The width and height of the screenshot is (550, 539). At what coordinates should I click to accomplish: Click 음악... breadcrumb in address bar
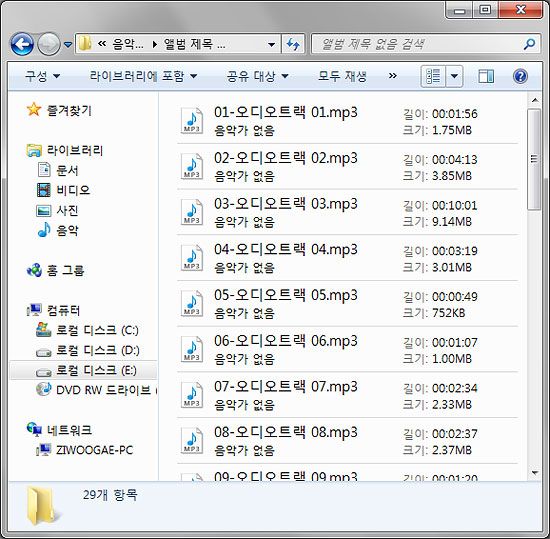coord(128,44)
